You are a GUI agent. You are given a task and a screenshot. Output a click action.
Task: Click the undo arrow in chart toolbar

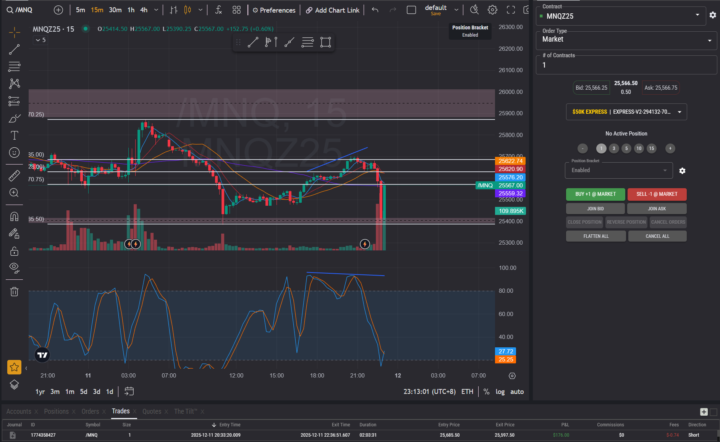(375, 10)
